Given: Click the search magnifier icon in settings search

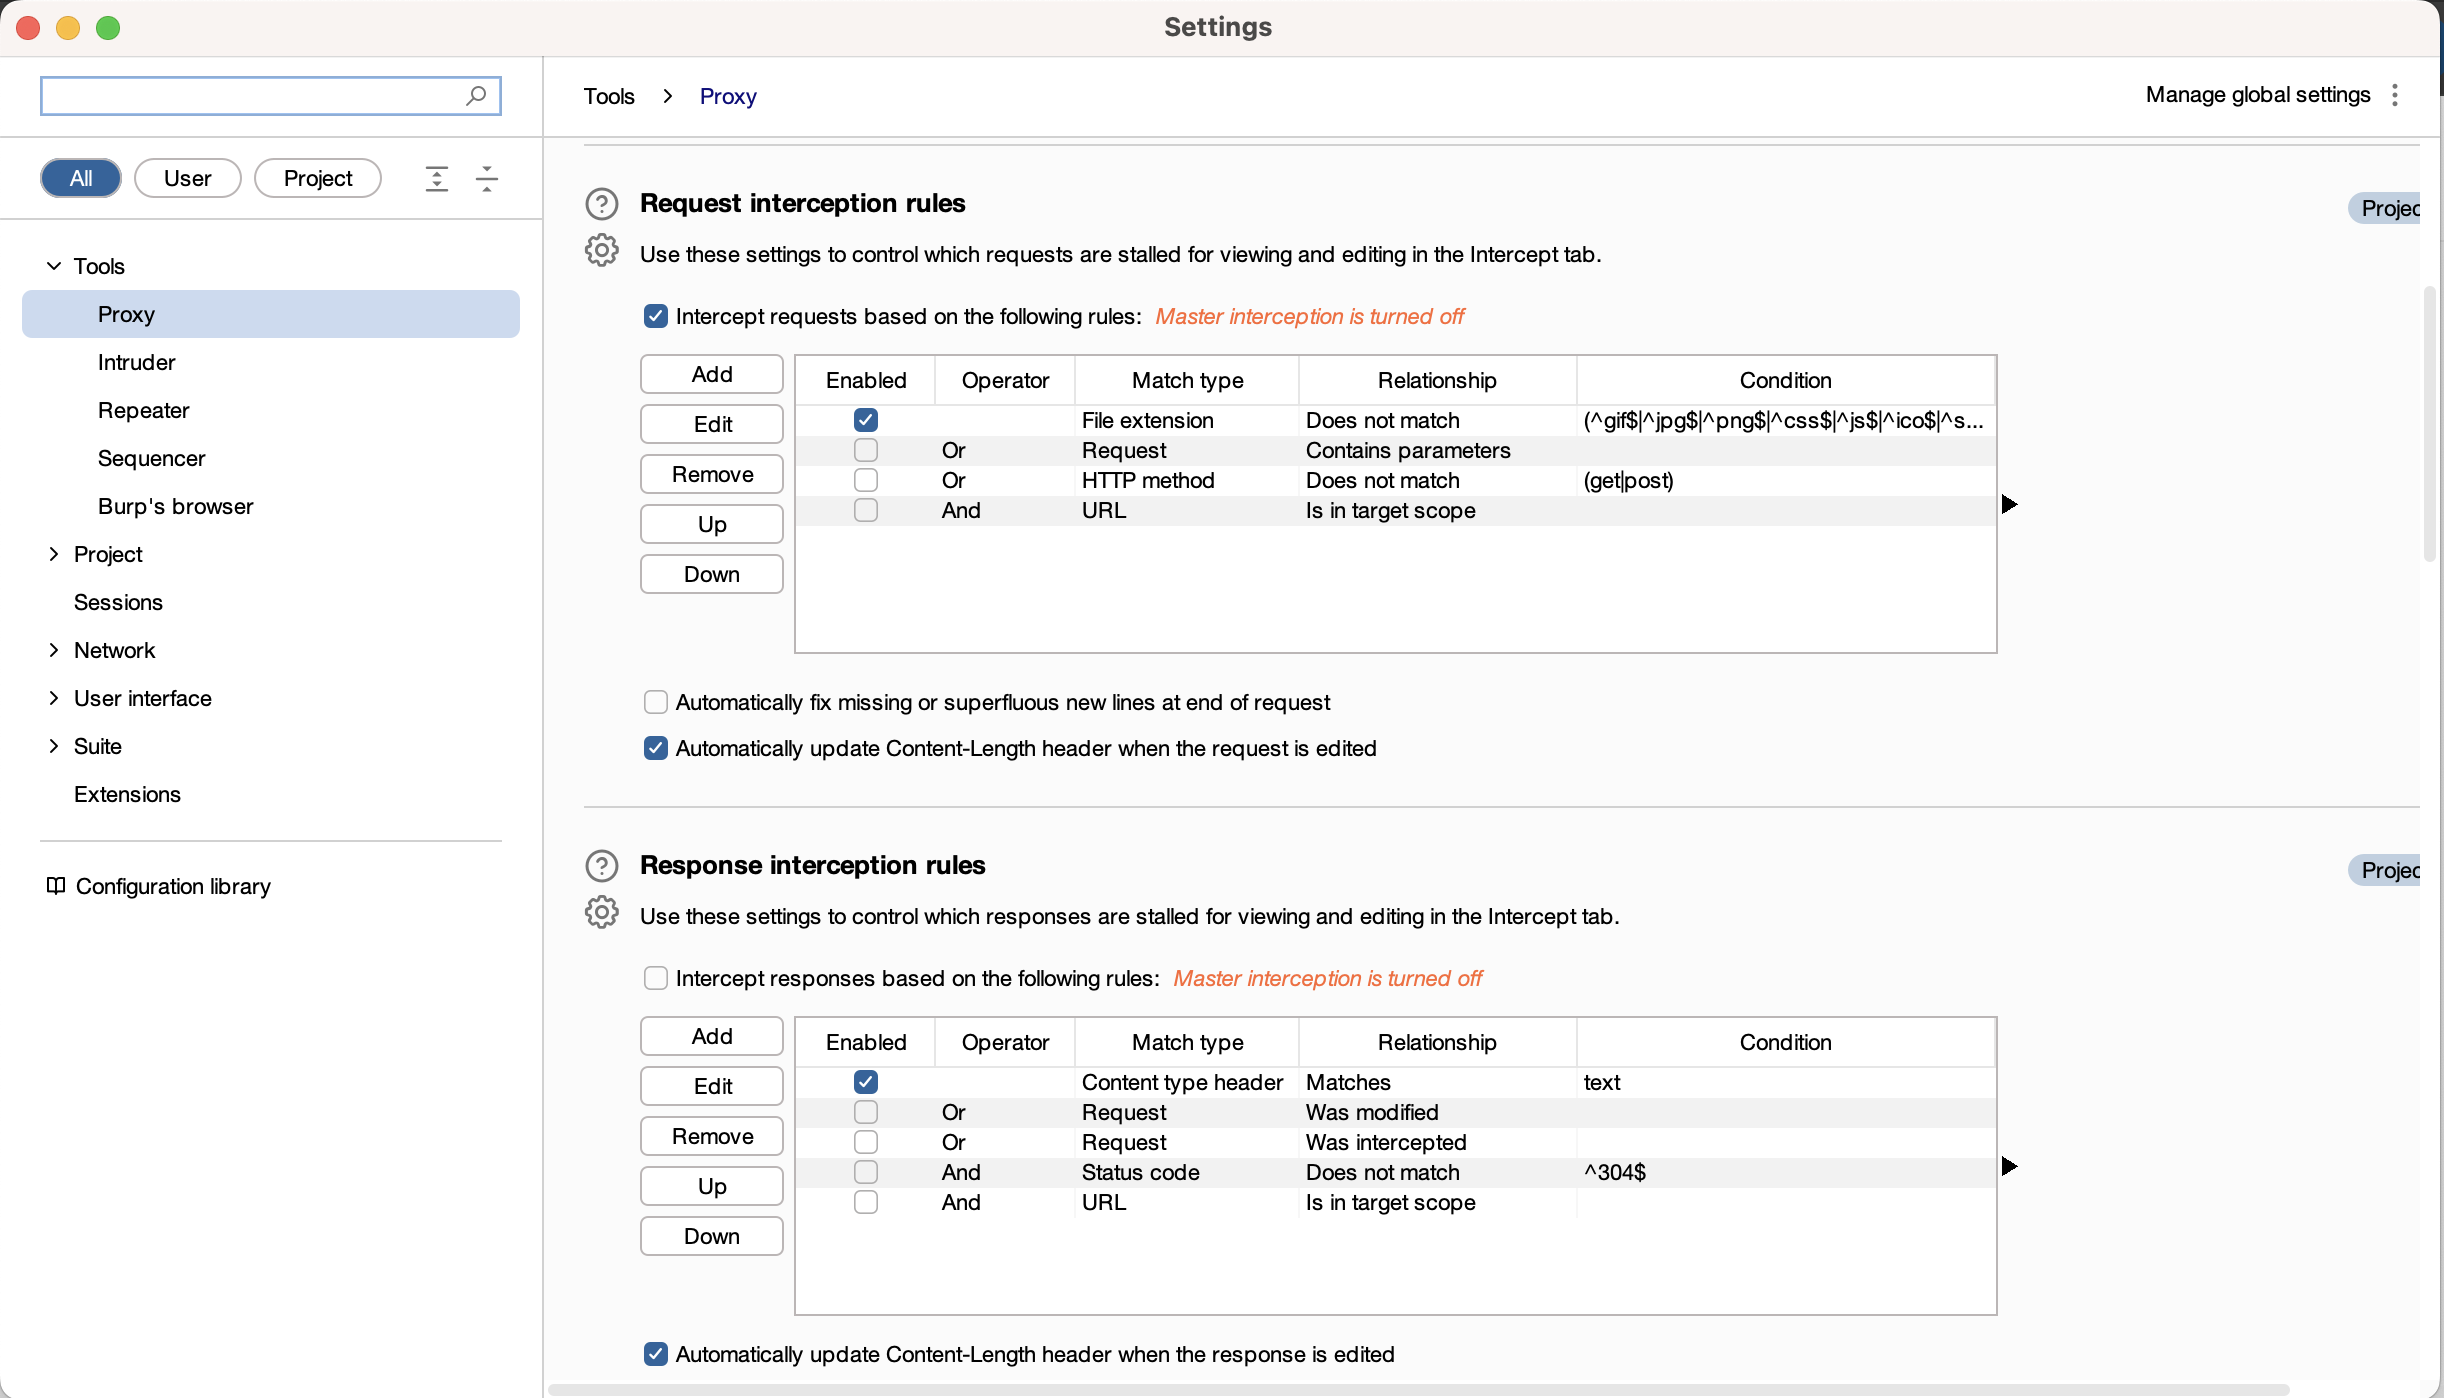Looking at the screenshot, I should click(x=476, y=95).
